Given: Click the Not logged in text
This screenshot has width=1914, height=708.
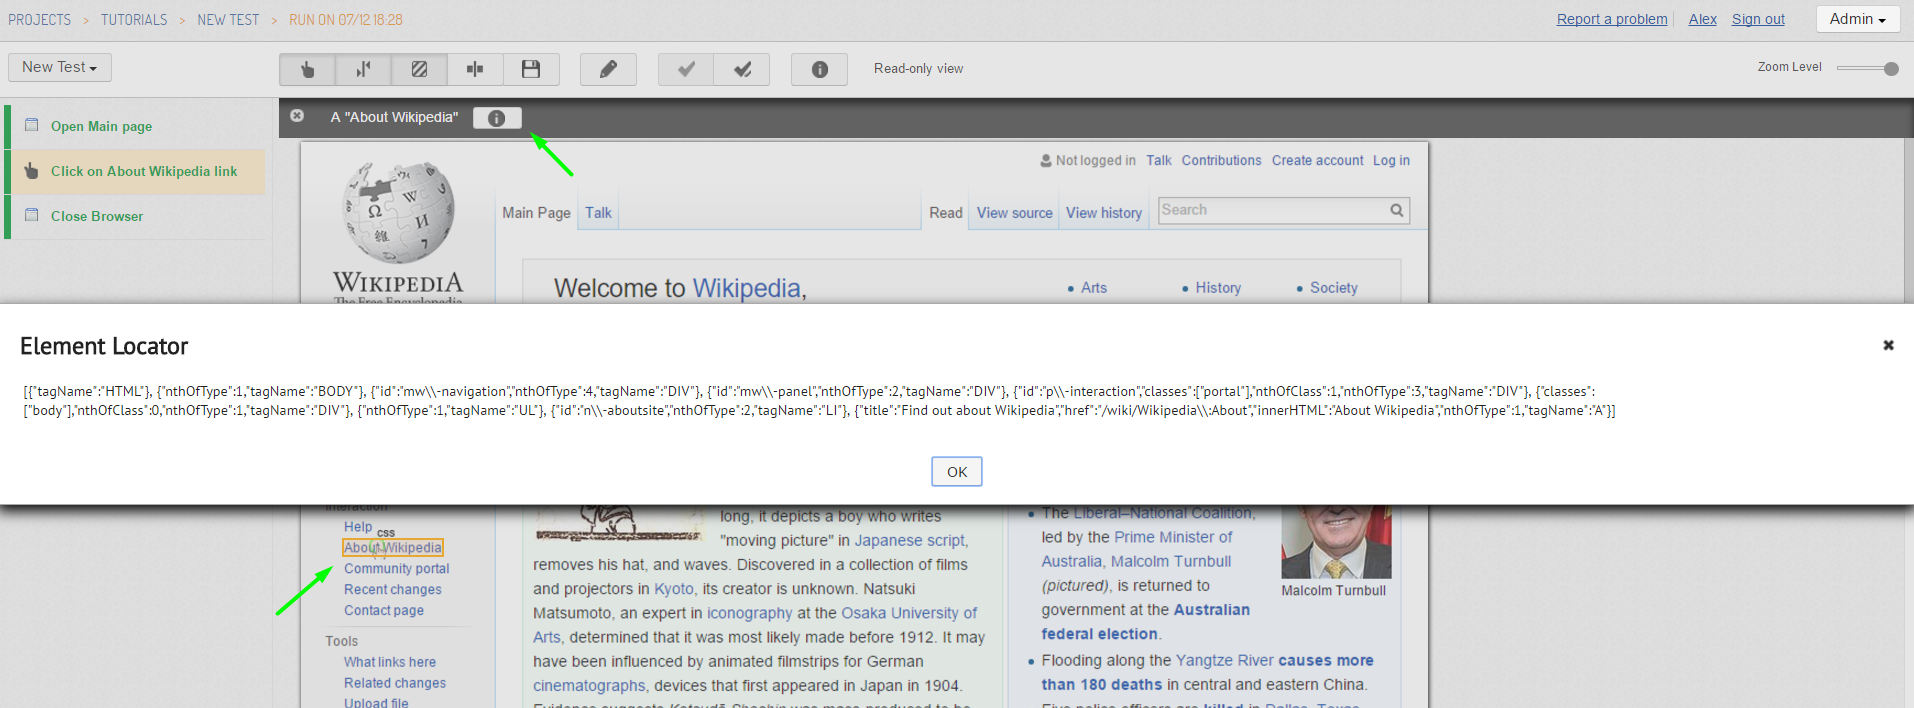Looking at the screenshot, I should (x=1095, y=160).
